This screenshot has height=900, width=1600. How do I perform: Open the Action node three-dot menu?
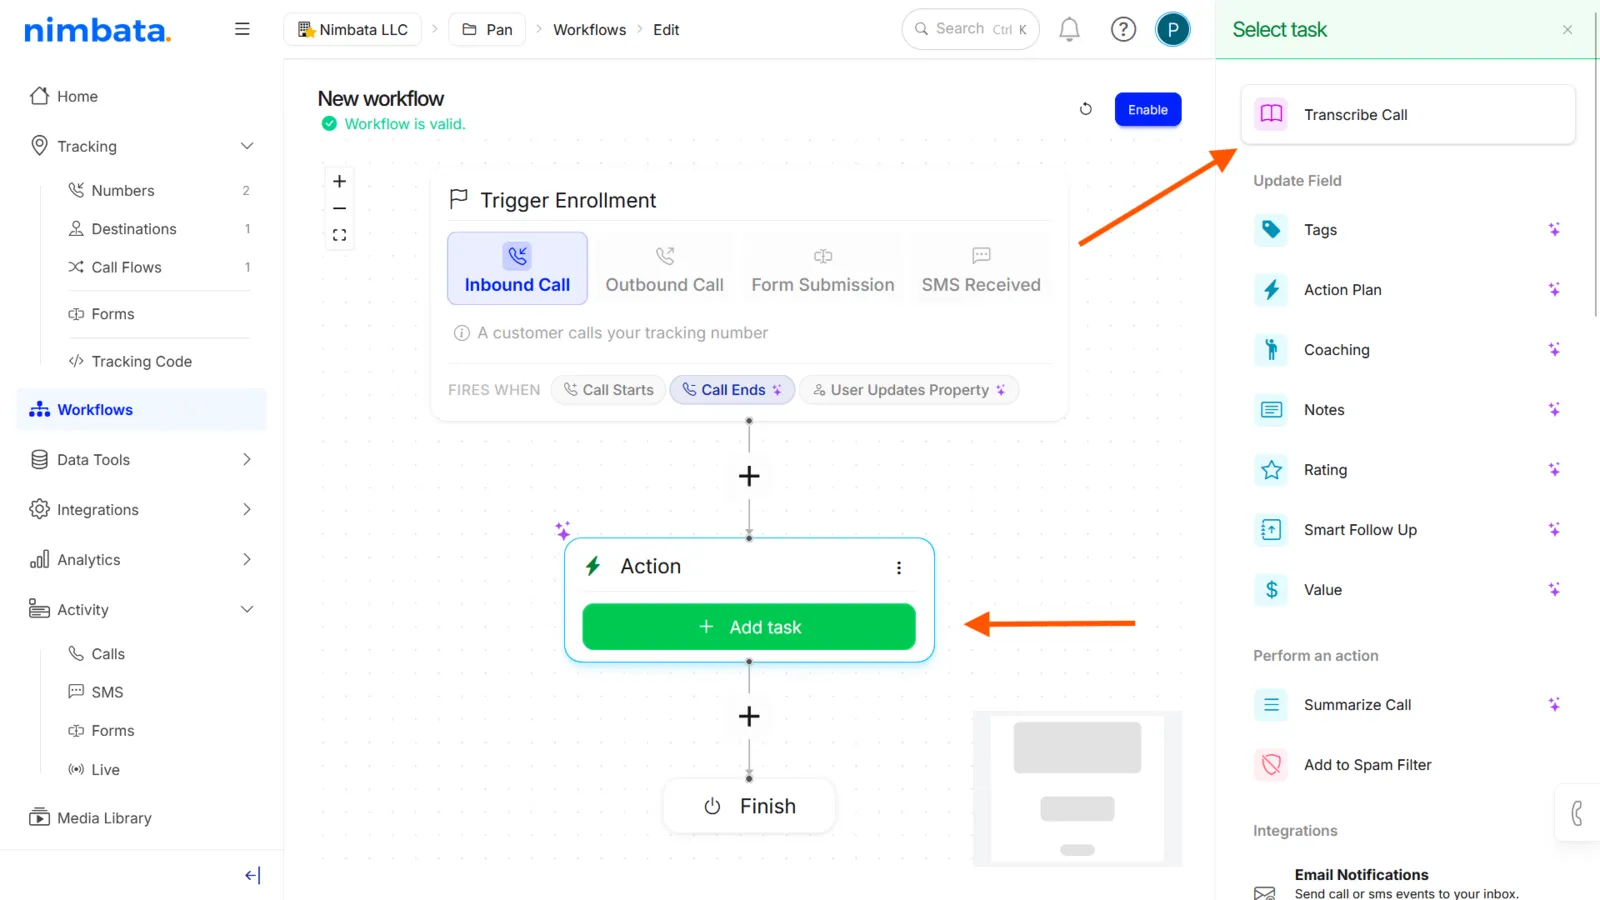[899, 568]
